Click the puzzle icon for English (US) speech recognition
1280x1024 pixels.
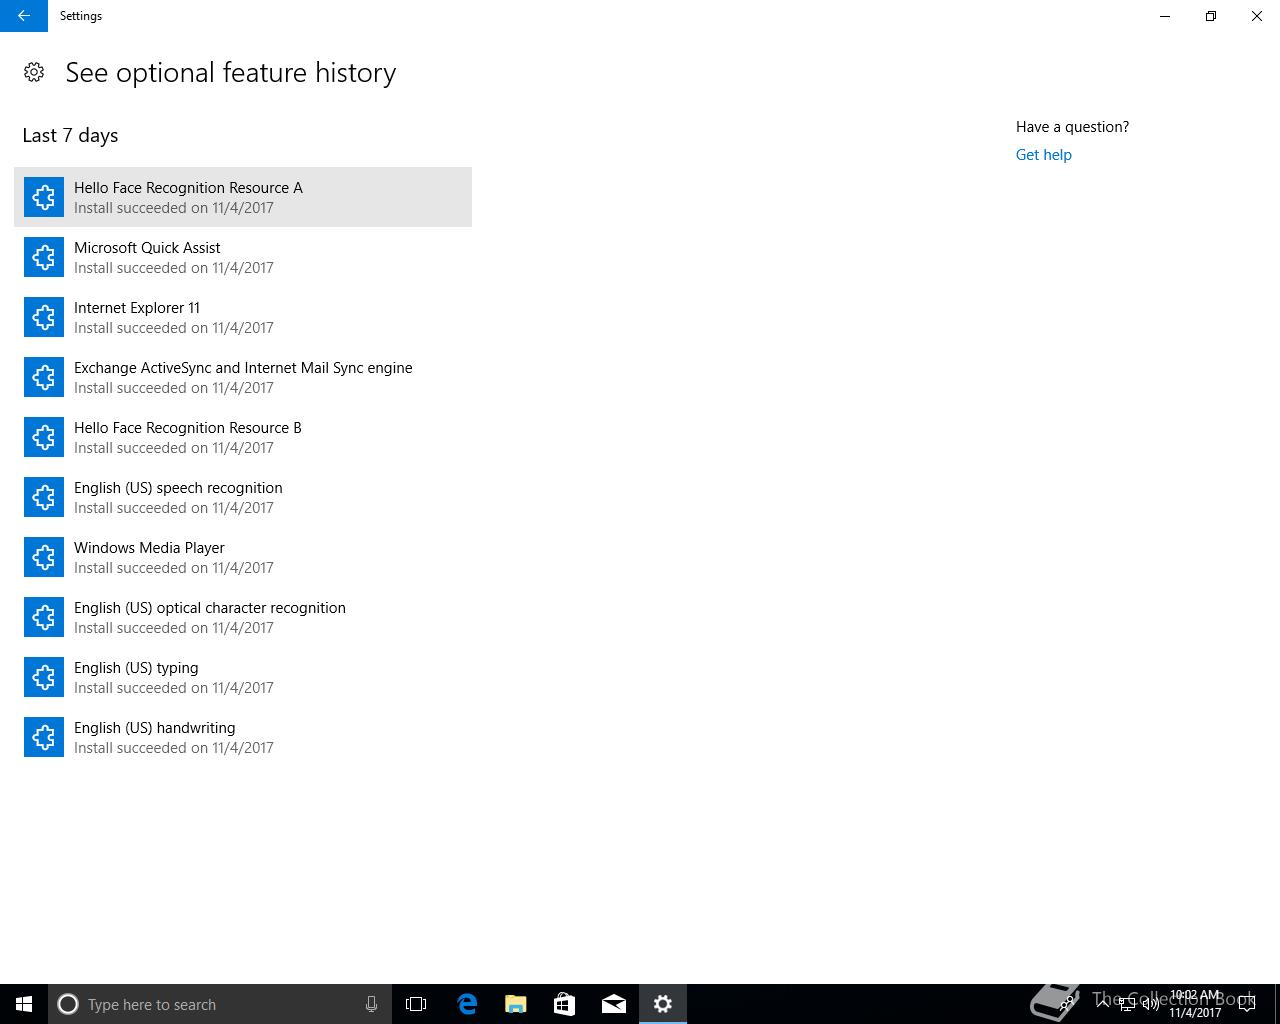tap(44, 497)
